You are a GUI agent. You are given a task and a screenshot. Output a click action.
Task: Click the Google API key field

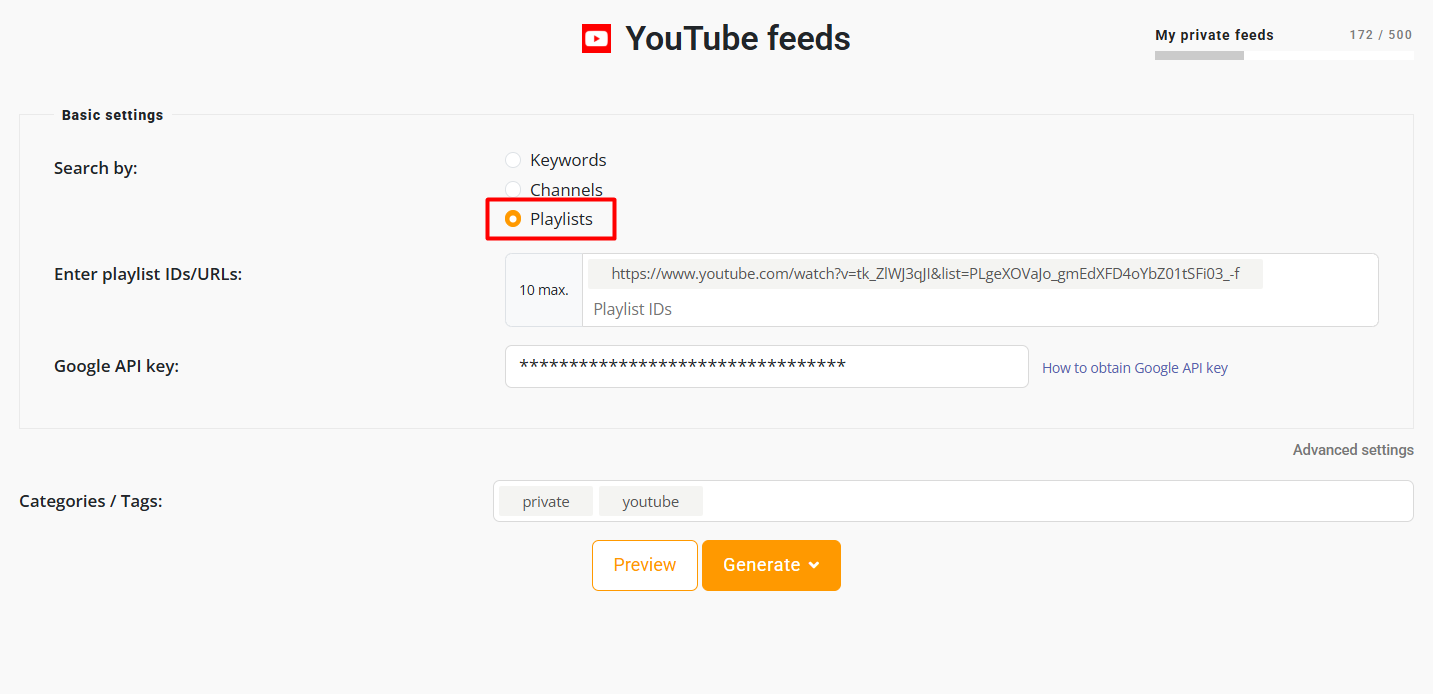pos(767,366)
